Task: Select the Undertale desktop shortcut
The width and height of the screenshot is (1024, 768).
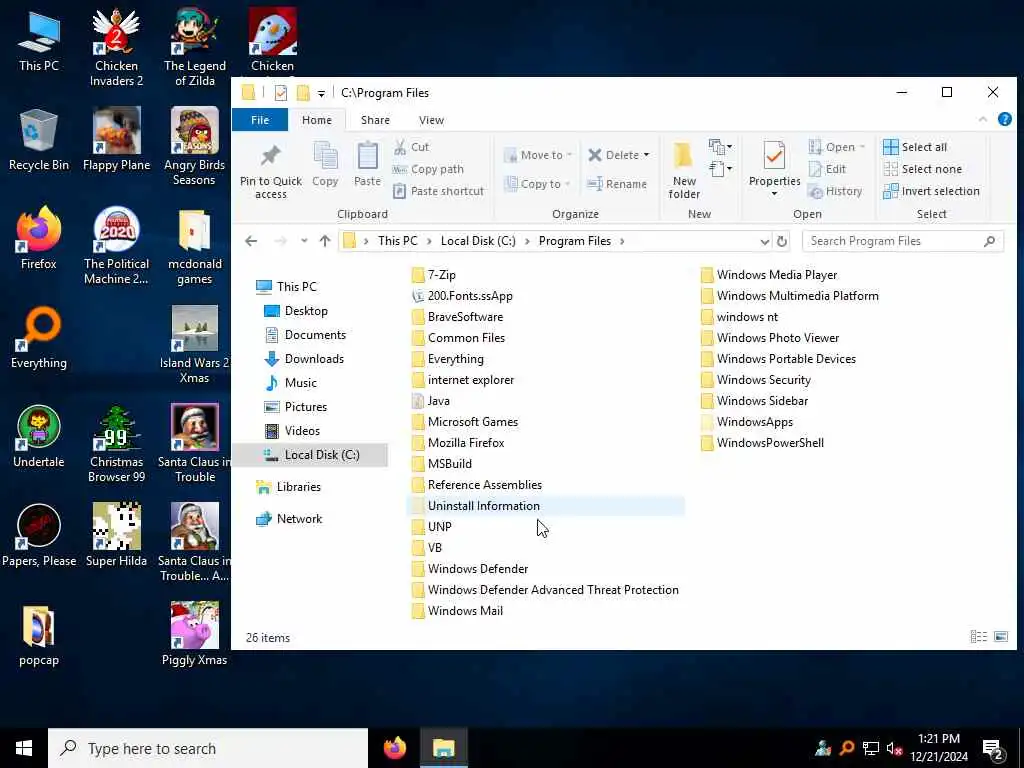Action: [39, 437]
